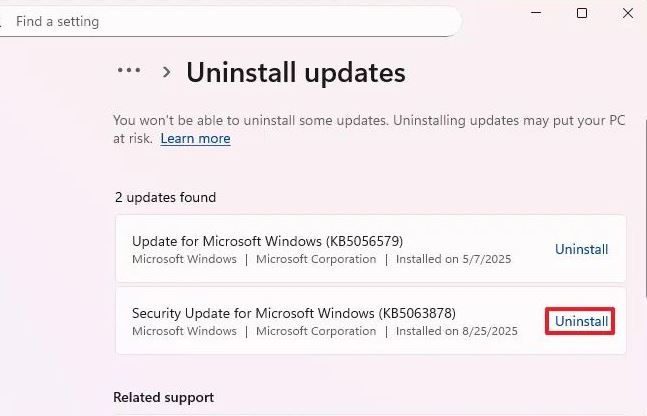Close the Settings window
Viewport: 647px width, 416px height.
pos(627,13)
